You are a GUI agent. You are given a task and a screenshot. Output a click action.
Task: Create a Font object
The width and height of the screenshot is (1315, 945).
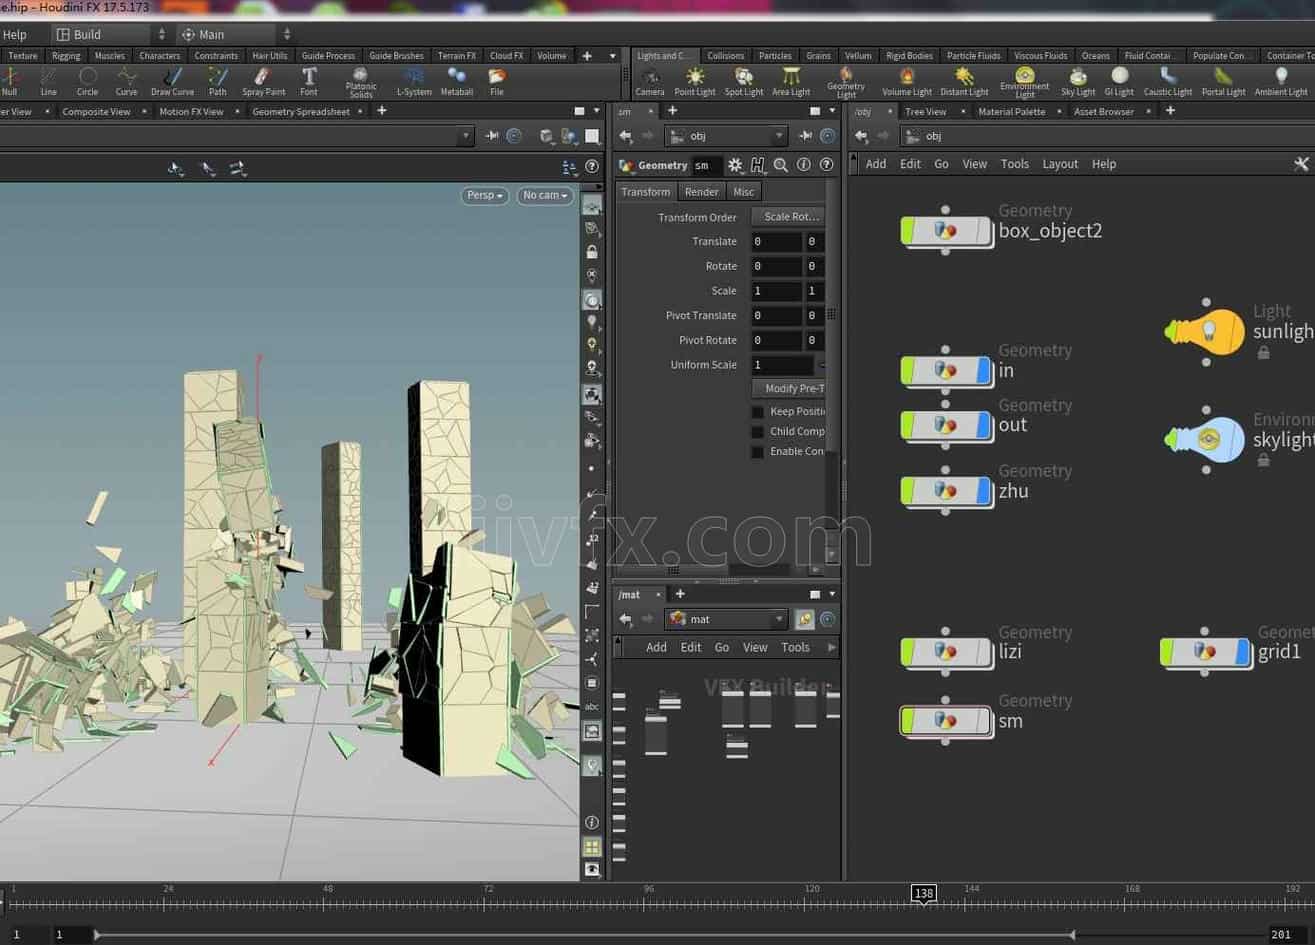(x=309, y=82)
